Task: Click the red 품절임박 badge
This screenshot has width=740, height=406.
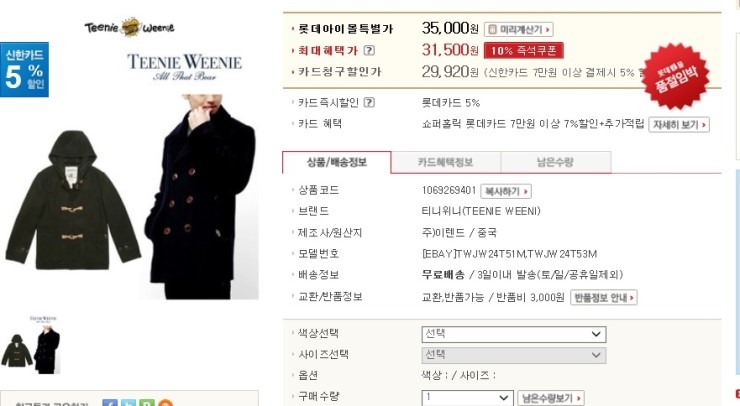Action: 676,76
